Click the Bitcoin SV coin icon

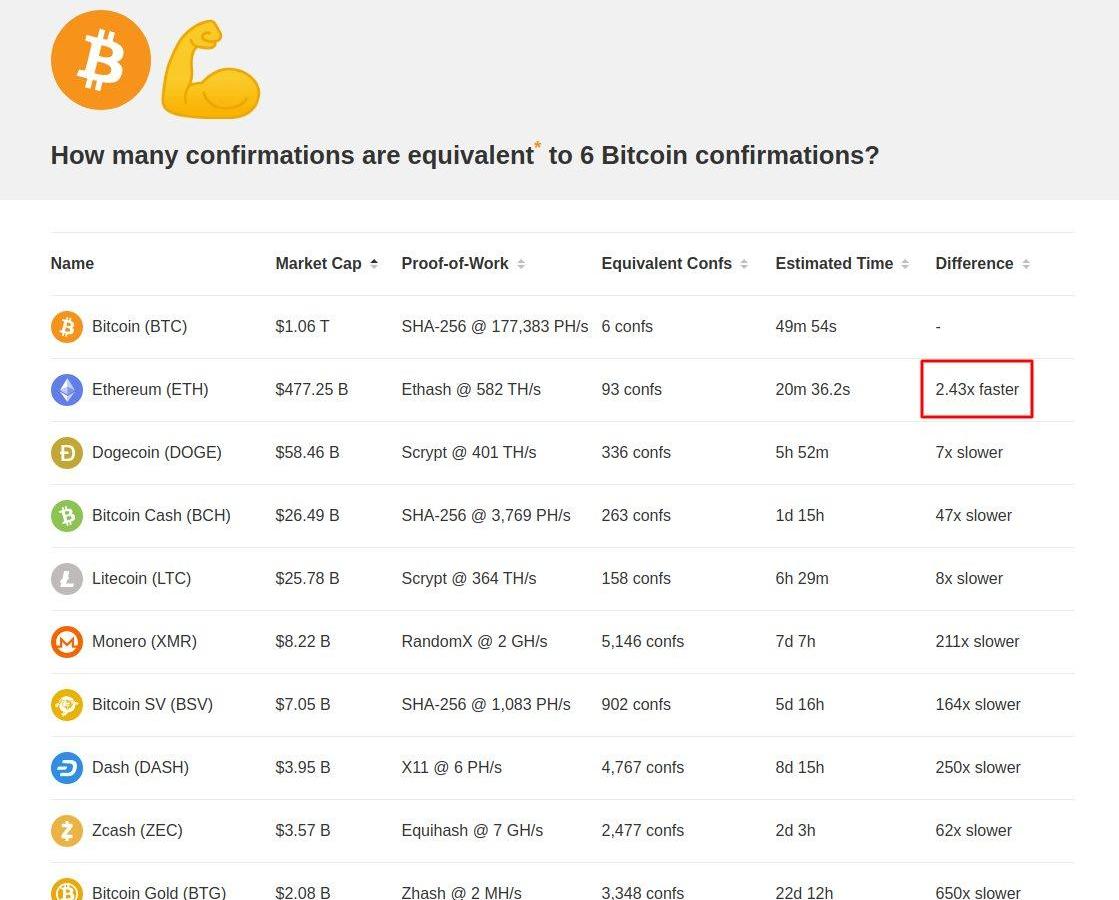click(67, 705)
